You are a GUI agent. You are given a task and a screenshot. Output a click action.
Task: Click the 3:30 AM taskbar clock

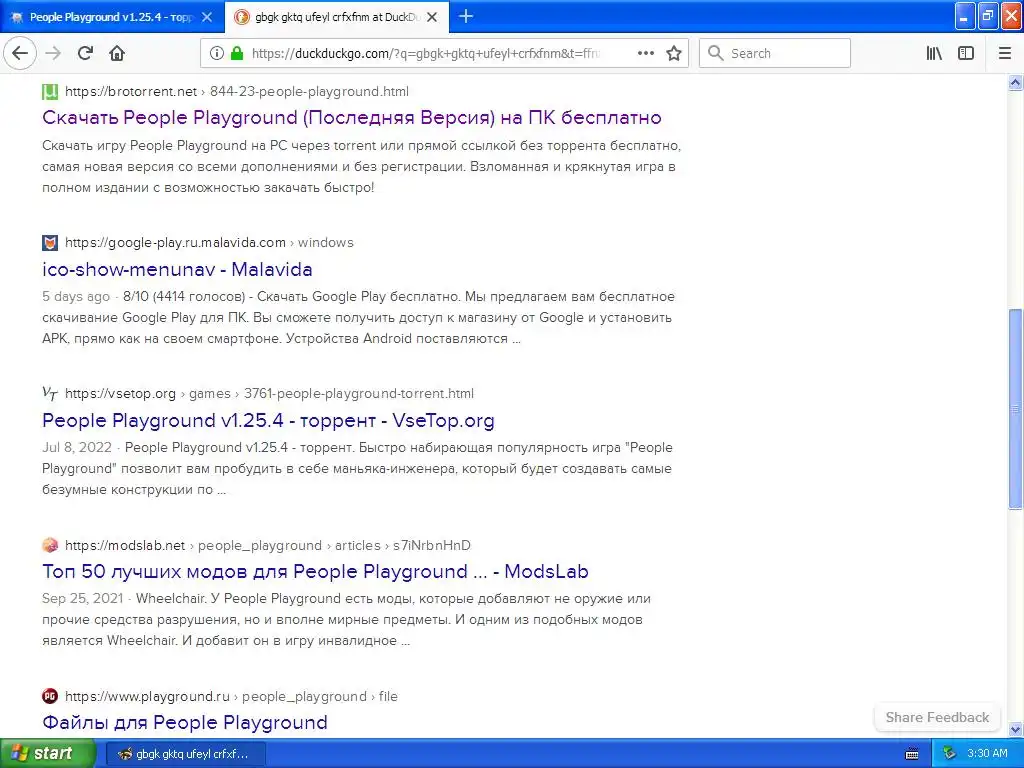(x=987, y=754)
